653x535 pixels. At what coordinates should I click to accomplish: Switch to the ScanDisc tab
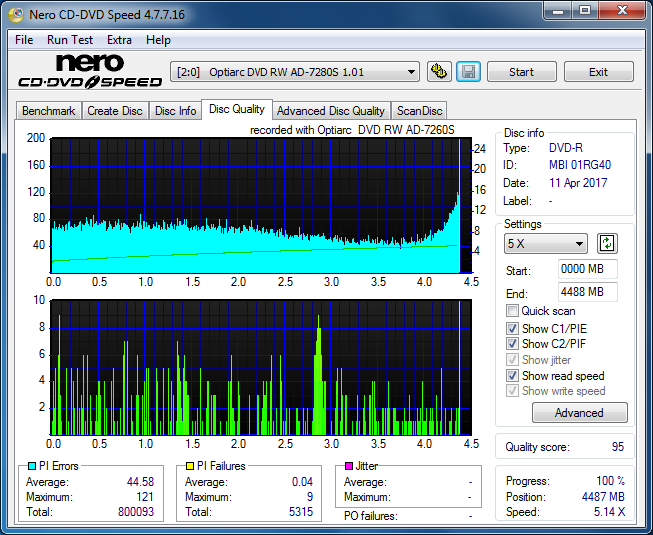[x=419, y=111]
